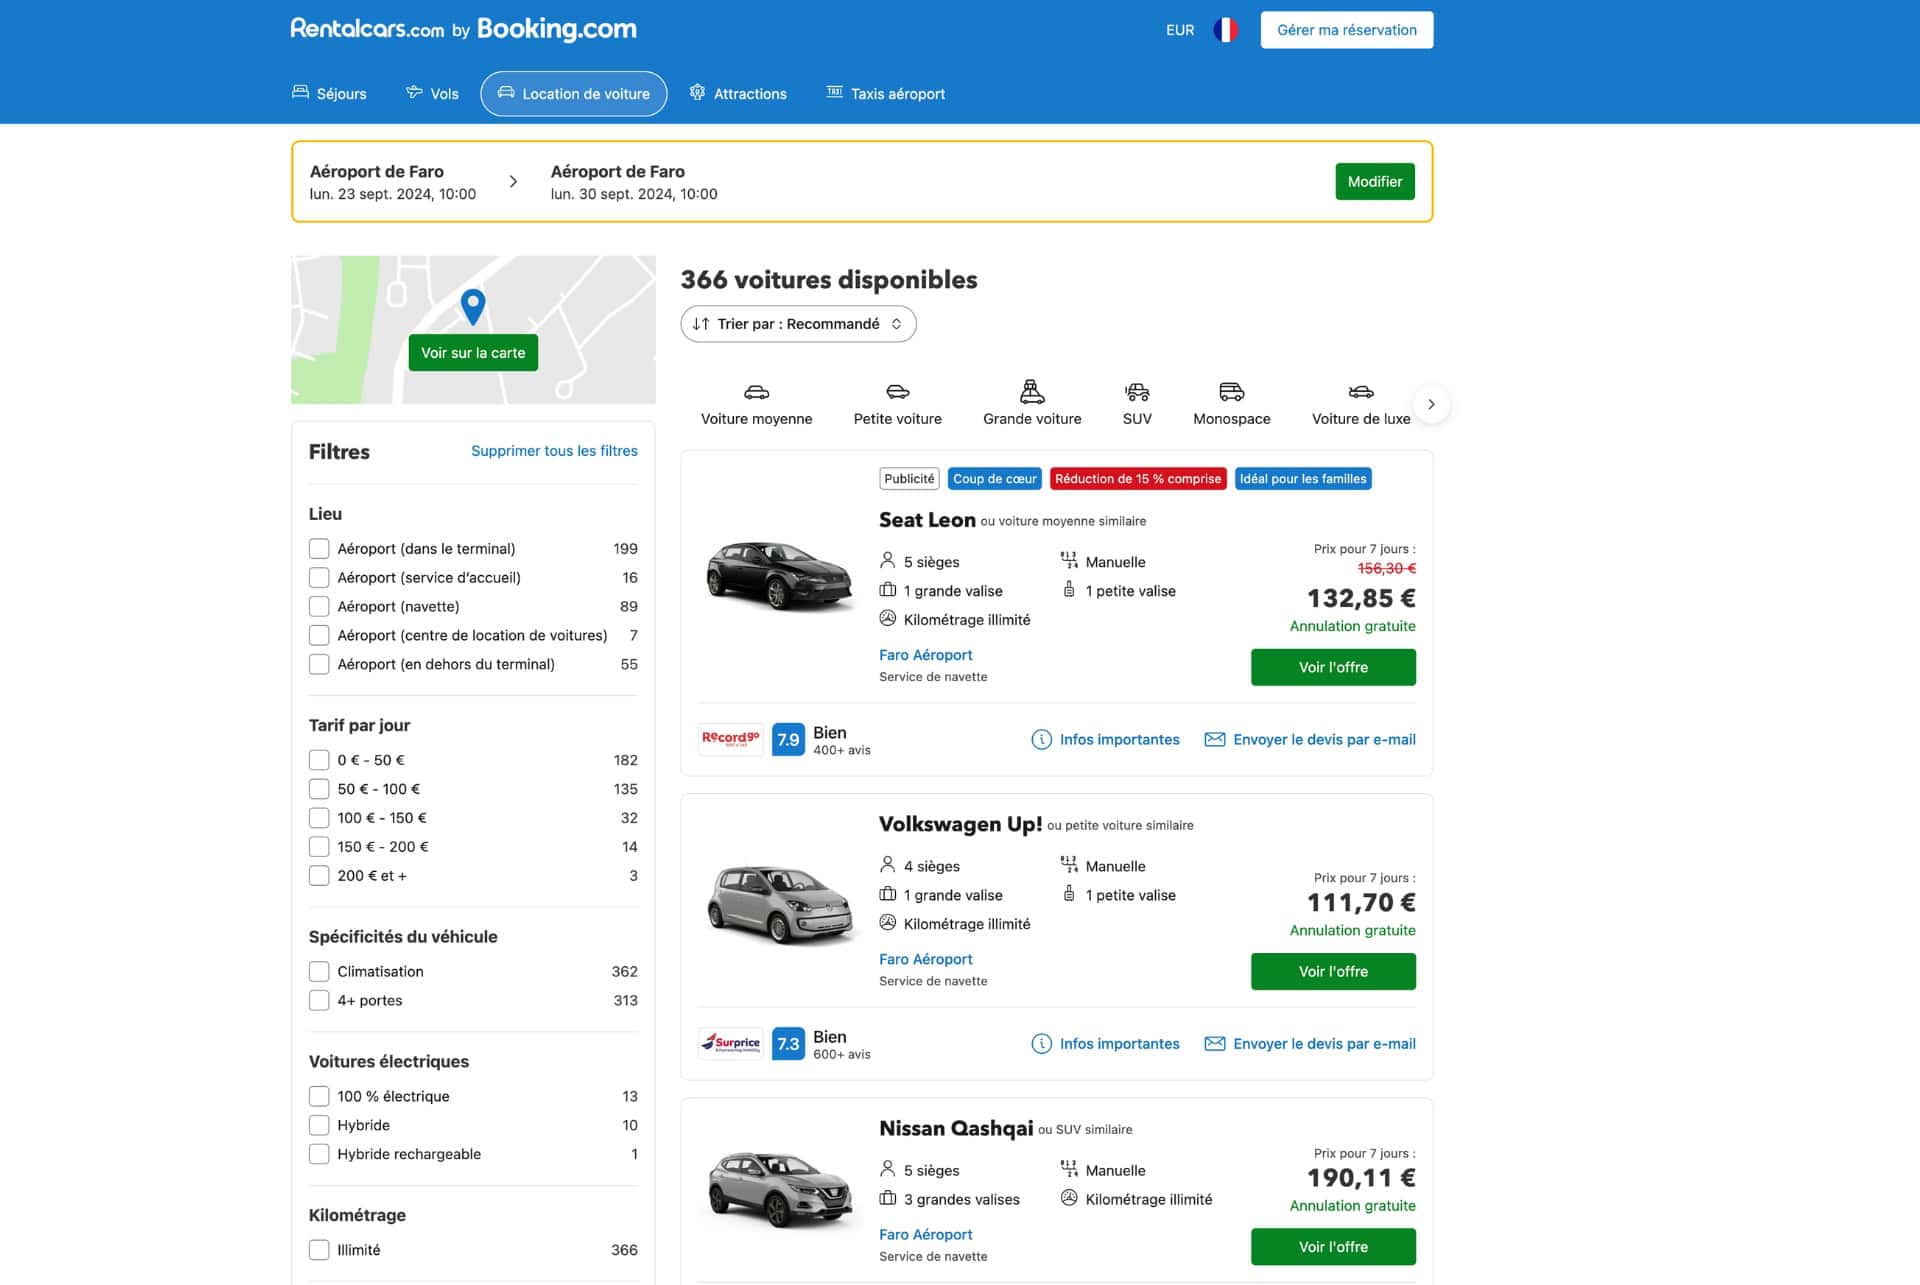The height and width of the screenshot is (1285, 1920).
Task: Check Aéroport (centre de location de voitures) filter
Action: click(319, 635)
